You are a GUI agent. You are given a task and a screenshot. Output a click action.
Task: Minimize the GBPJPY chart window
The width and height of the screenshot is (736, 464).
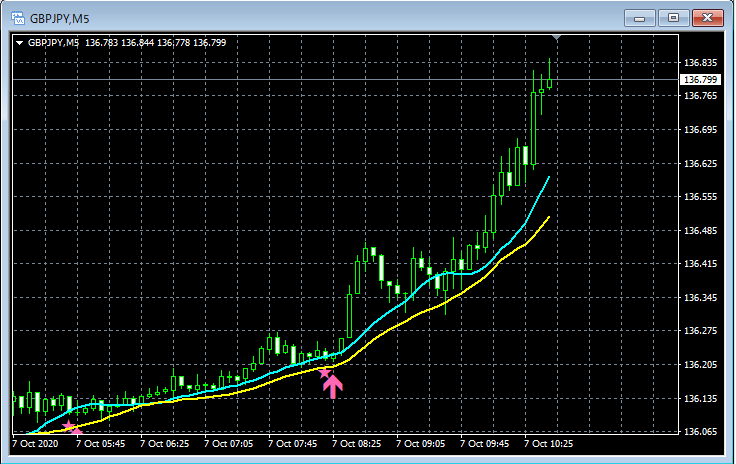click(x=639, y=18)
